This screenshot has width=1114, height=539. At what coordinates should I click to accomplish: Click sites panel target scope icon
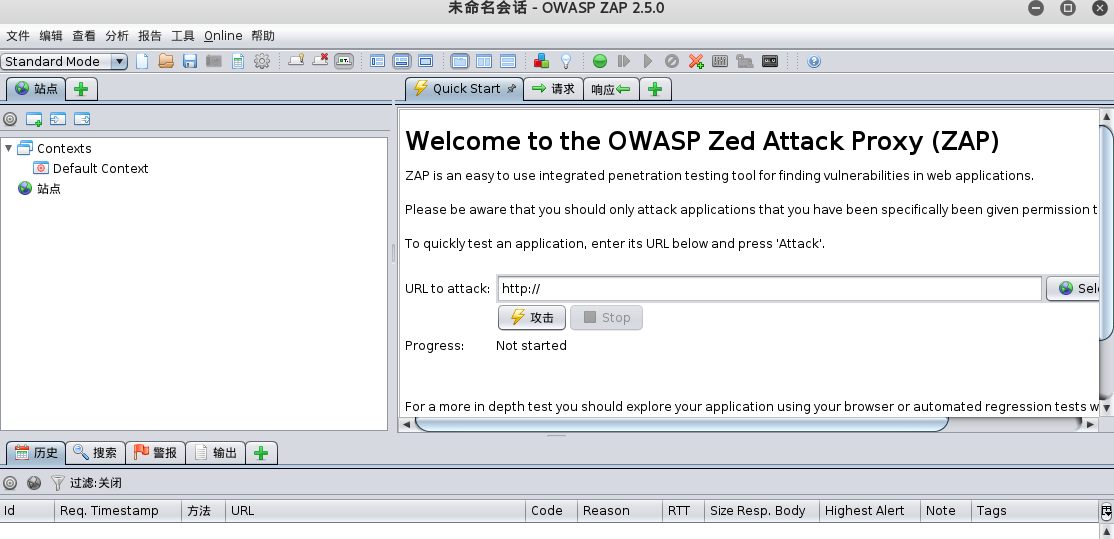pos(10,119)
